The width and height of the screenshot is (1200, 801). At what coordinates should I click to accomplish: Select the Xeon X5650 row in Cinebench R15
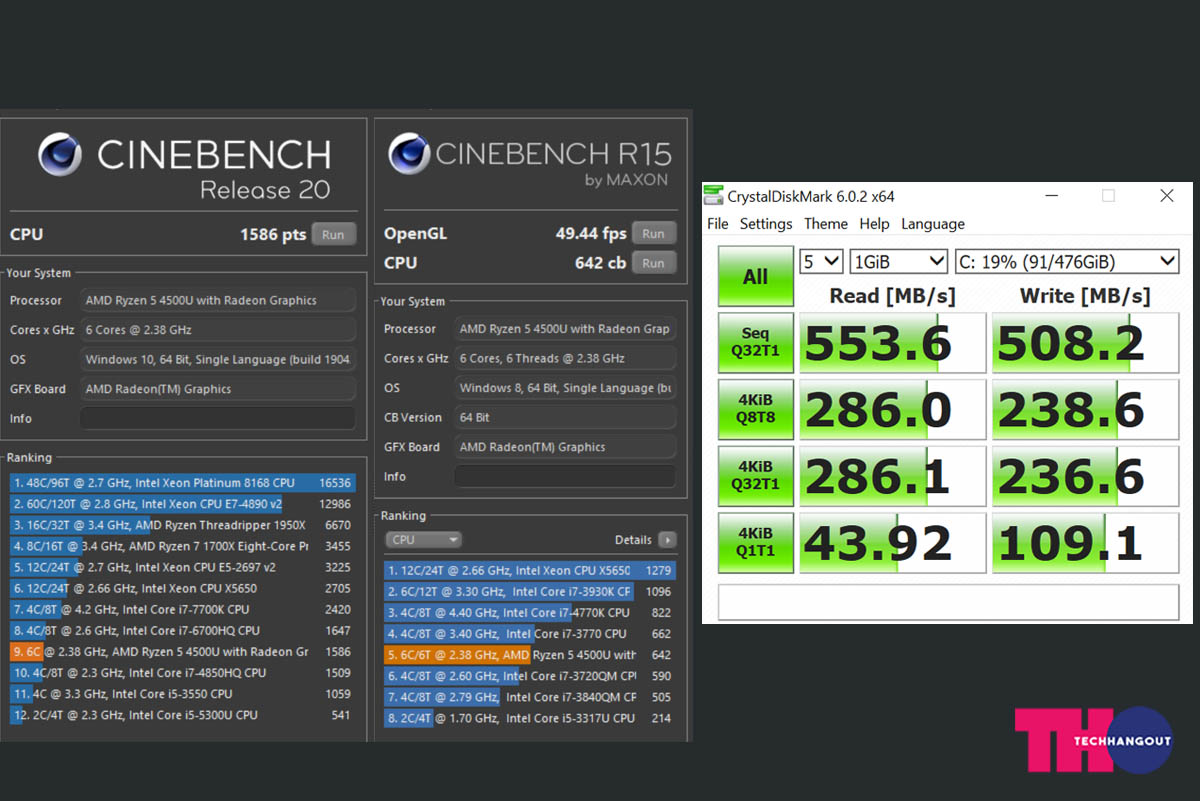tap(530, 570)
